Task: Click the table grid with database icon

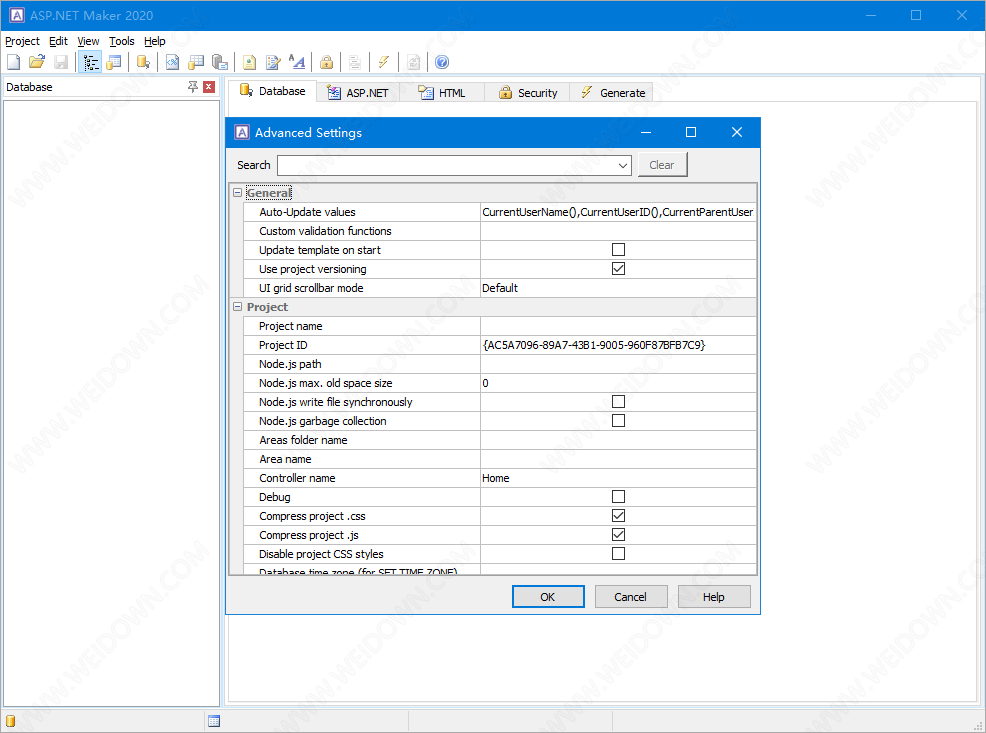Action: tap(196, 62)
